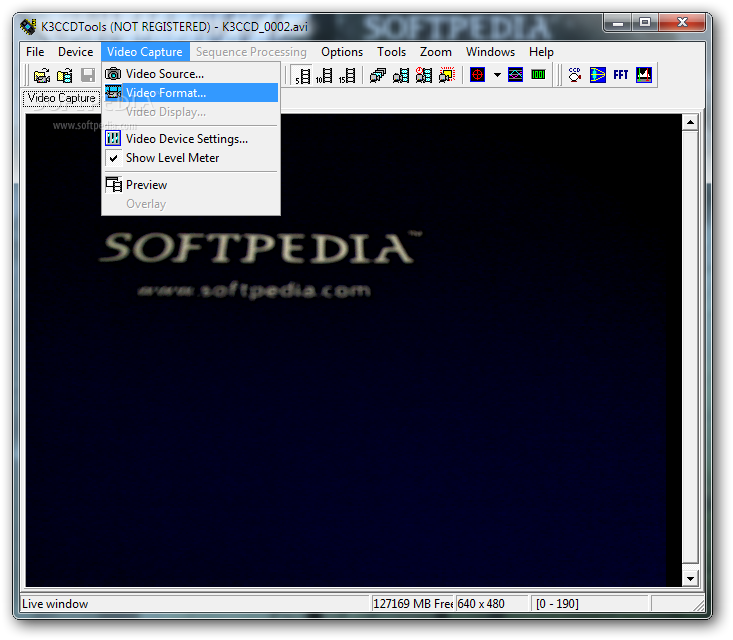Open the Tools menu

(x=392, y=52)
